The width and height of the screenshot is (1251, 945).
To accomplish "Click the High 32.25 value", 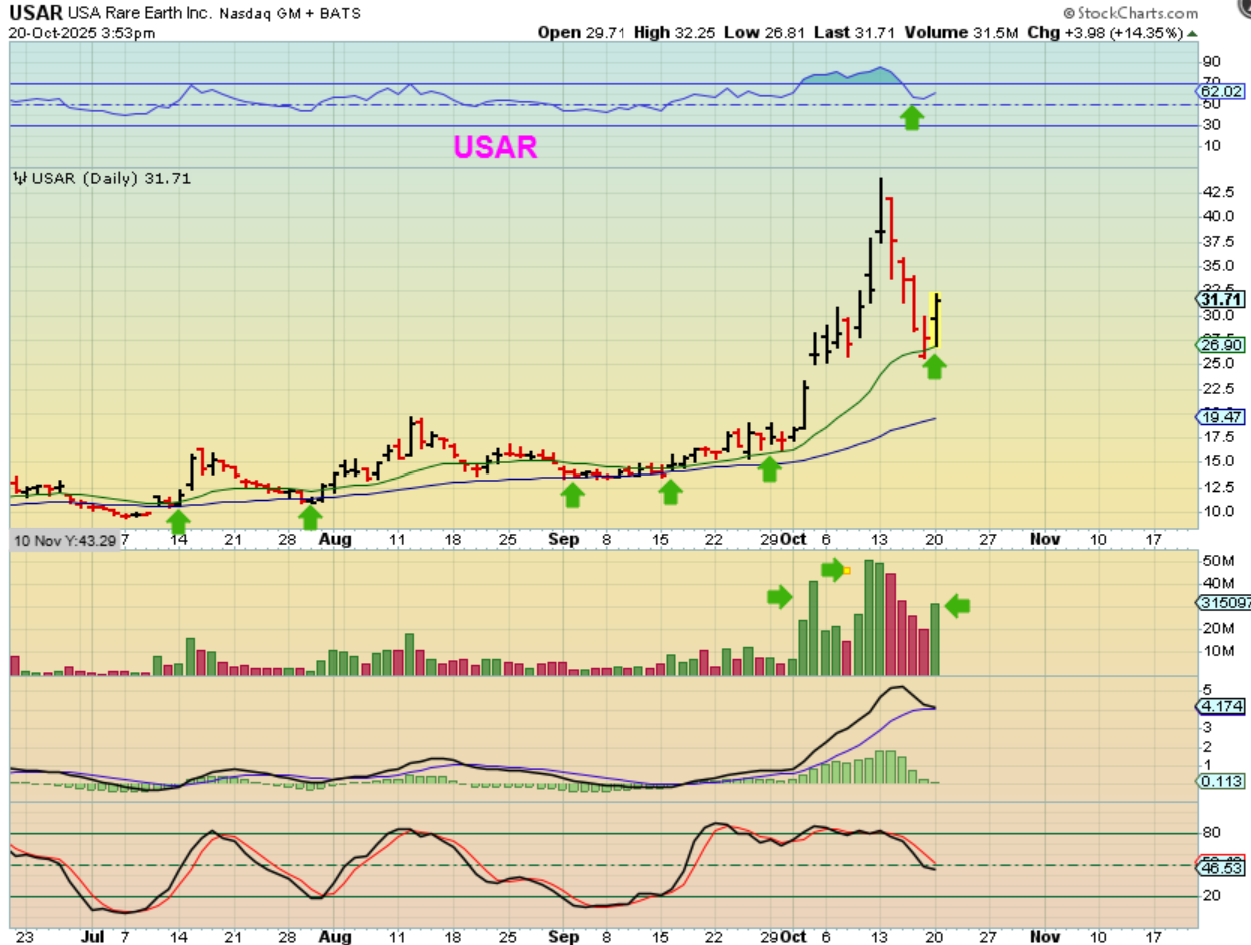I will [677, 32].
